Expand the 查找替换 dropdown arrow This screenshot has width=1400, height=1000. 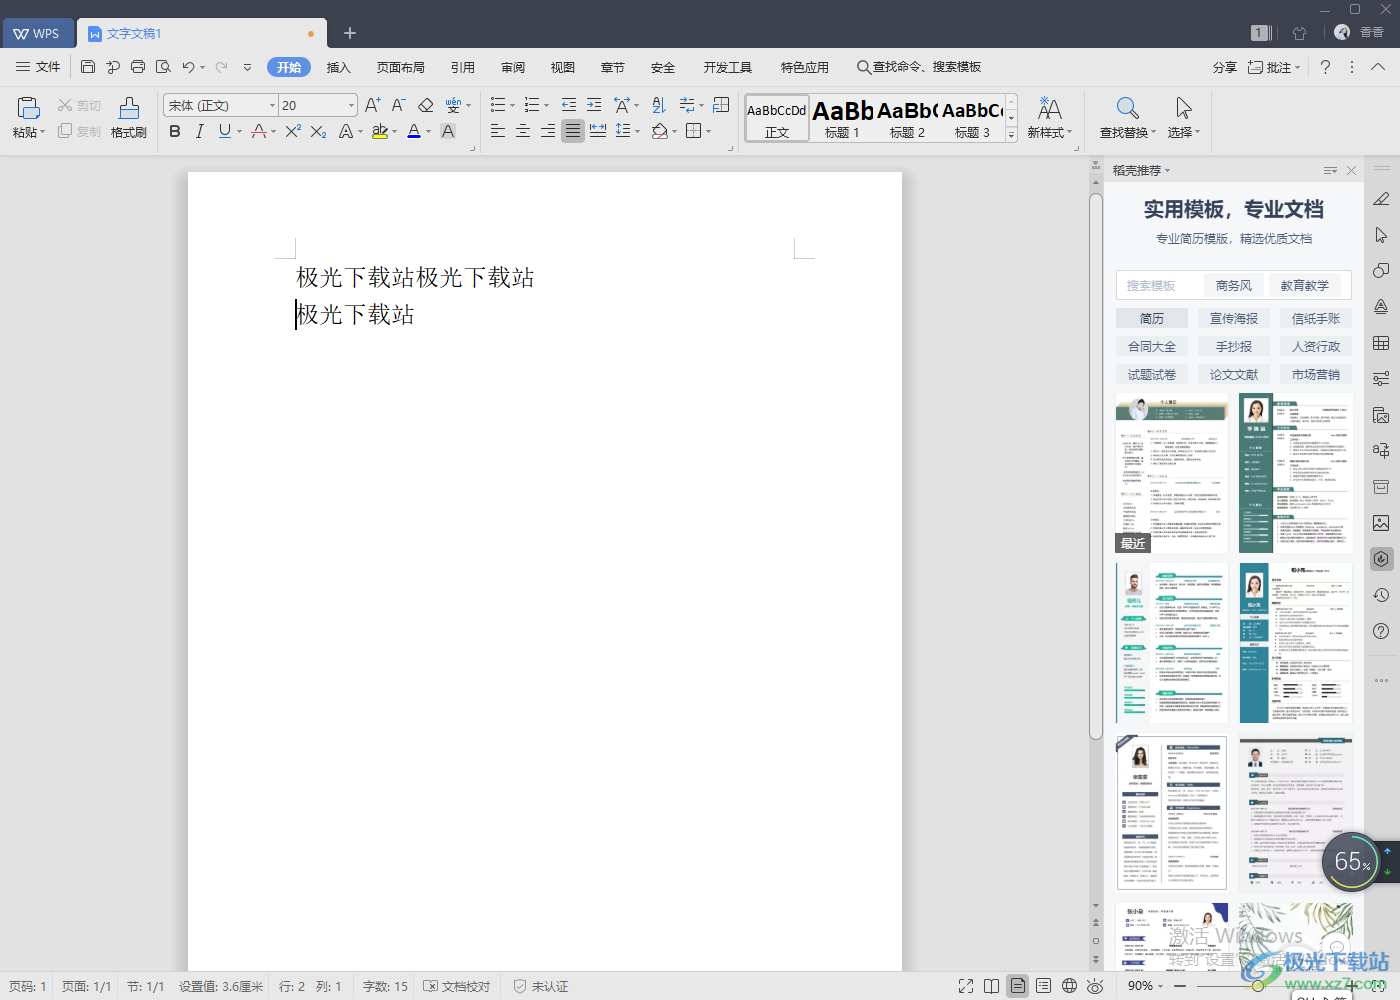click(1153, 132)
